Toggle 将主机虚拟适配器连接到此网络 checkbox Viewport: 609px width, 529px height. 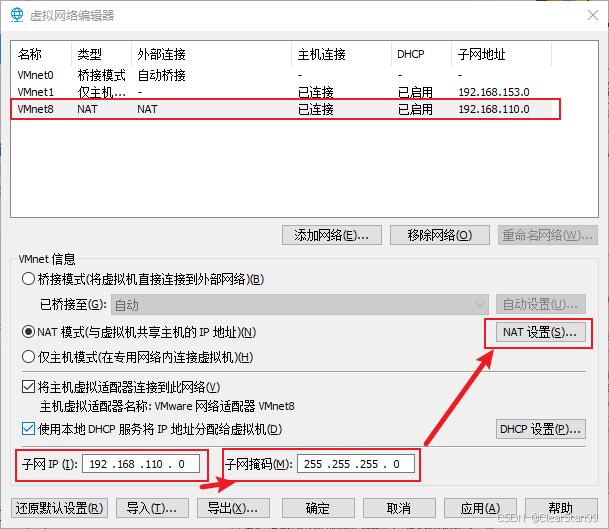point(28,387)
